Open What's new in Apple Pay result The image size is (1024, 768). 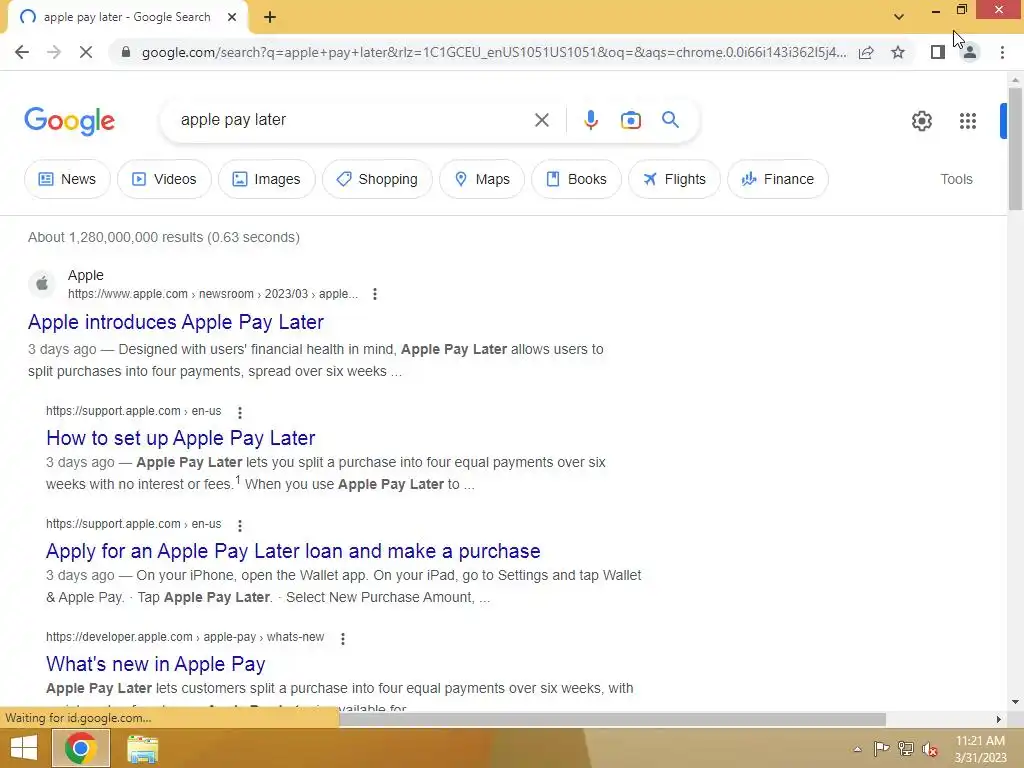pyautogui.click(x=155, y=664)
